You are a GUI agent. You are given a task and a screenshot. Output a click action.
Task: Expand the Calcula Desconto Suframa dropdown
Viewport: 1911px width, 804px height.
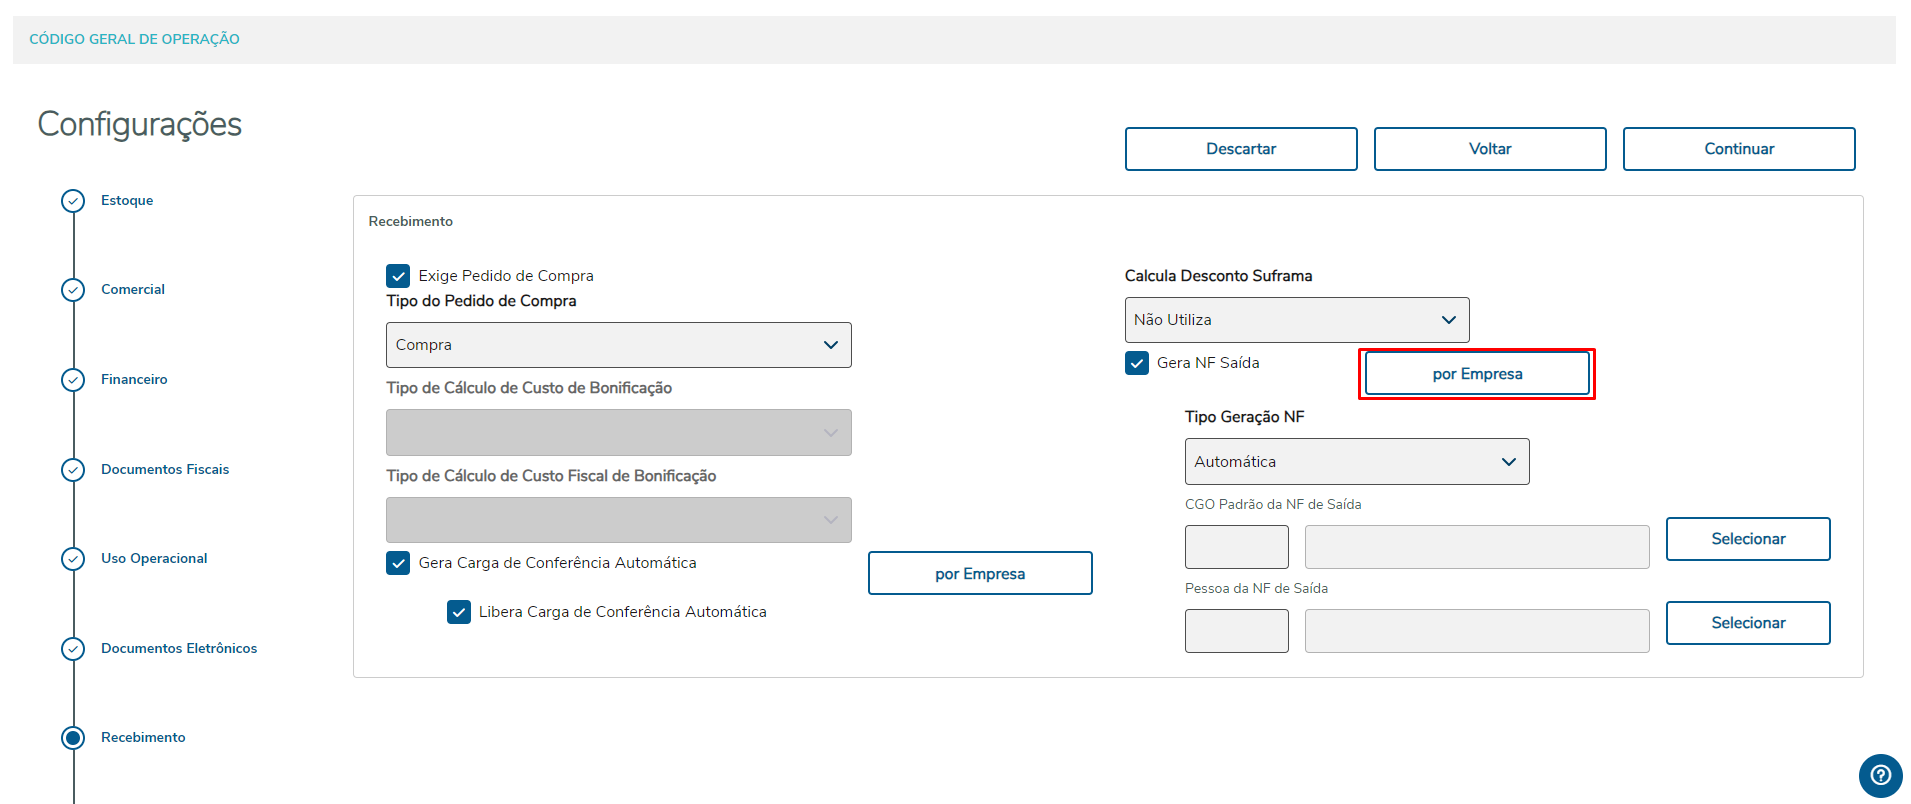coord(1296,320)
